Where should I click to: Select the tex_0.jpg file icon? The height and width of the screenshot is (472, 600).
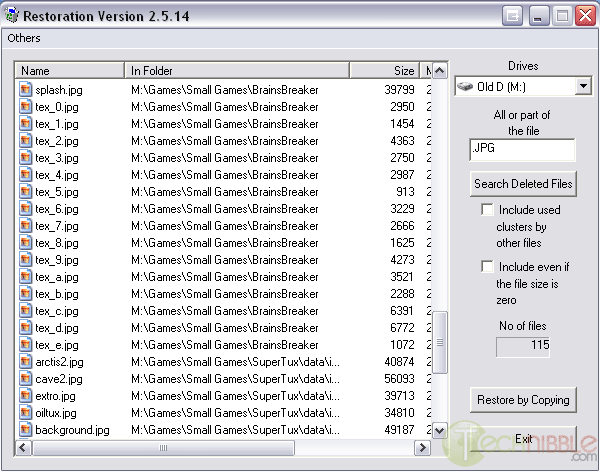coord(26,107)
